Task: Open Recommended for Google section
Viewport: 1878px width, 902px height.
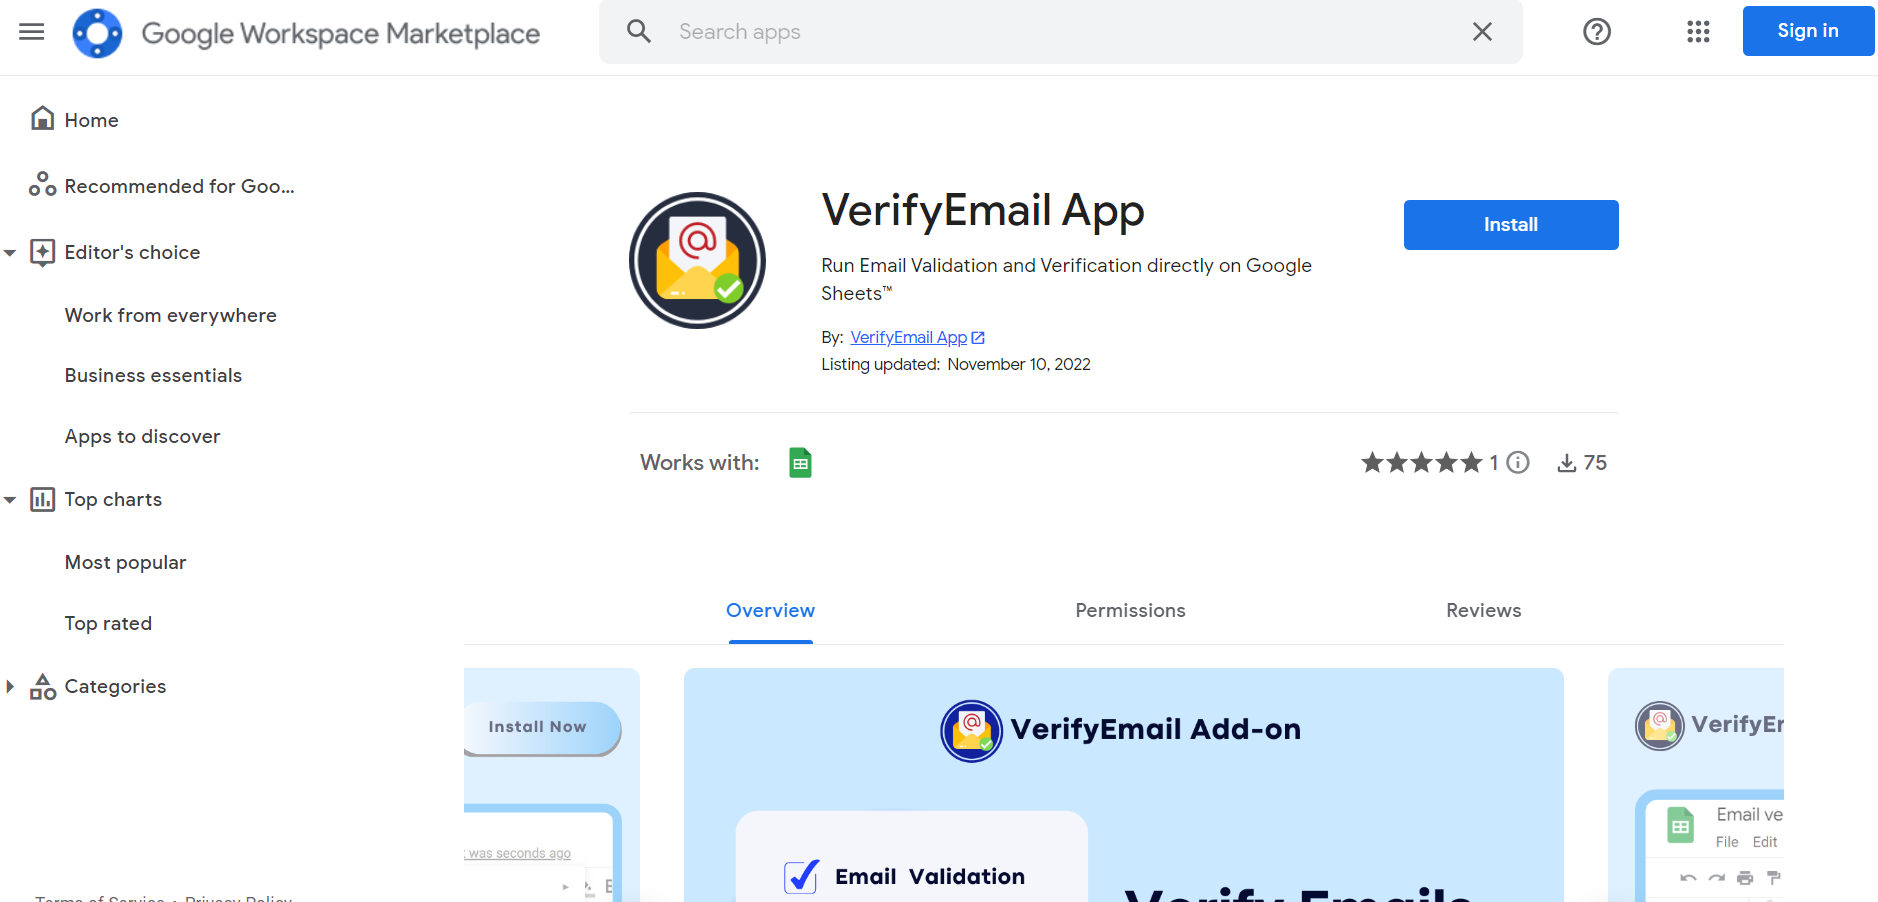Action: (x=180, y=187)
